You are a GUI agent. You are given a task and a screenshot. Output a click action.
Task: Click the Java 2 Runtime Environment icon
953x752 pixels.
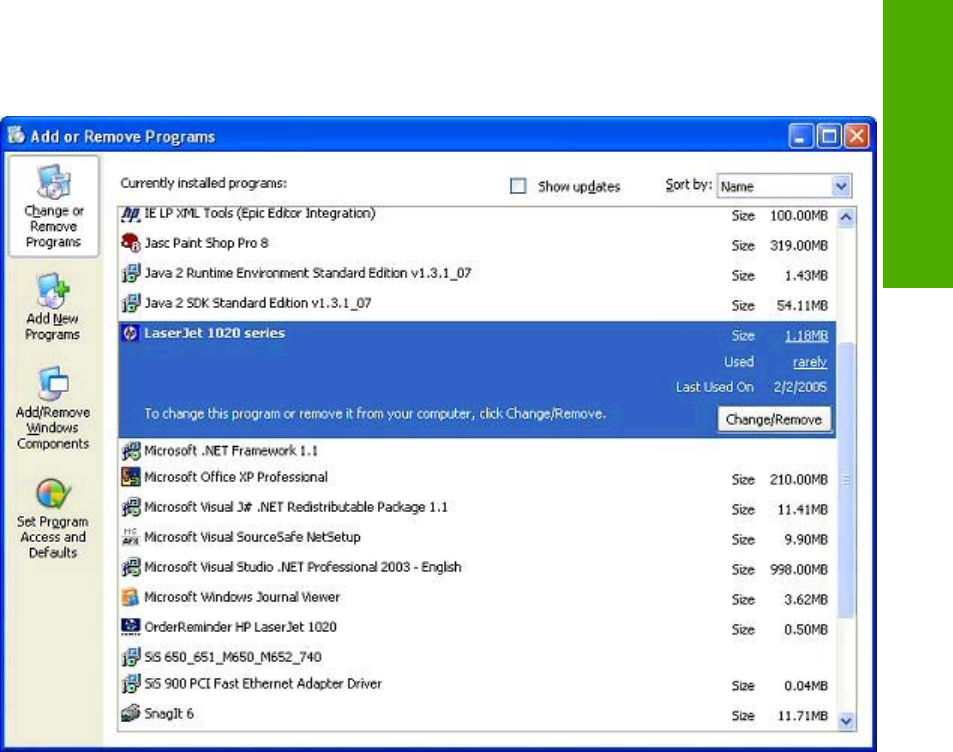131,274
